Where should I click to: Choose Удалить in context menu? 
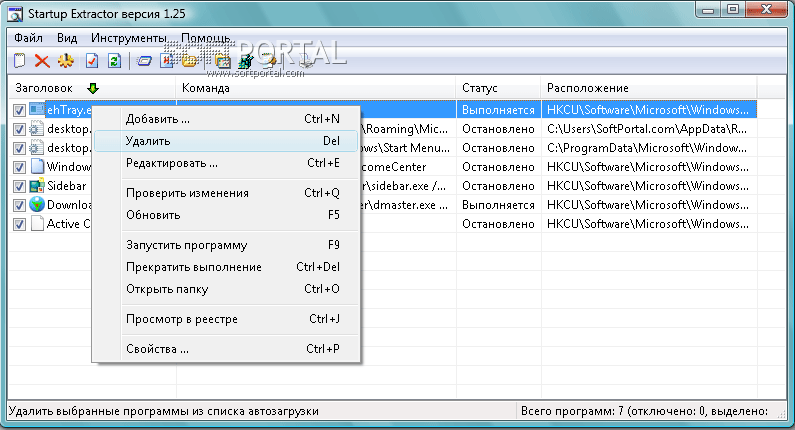226,141
